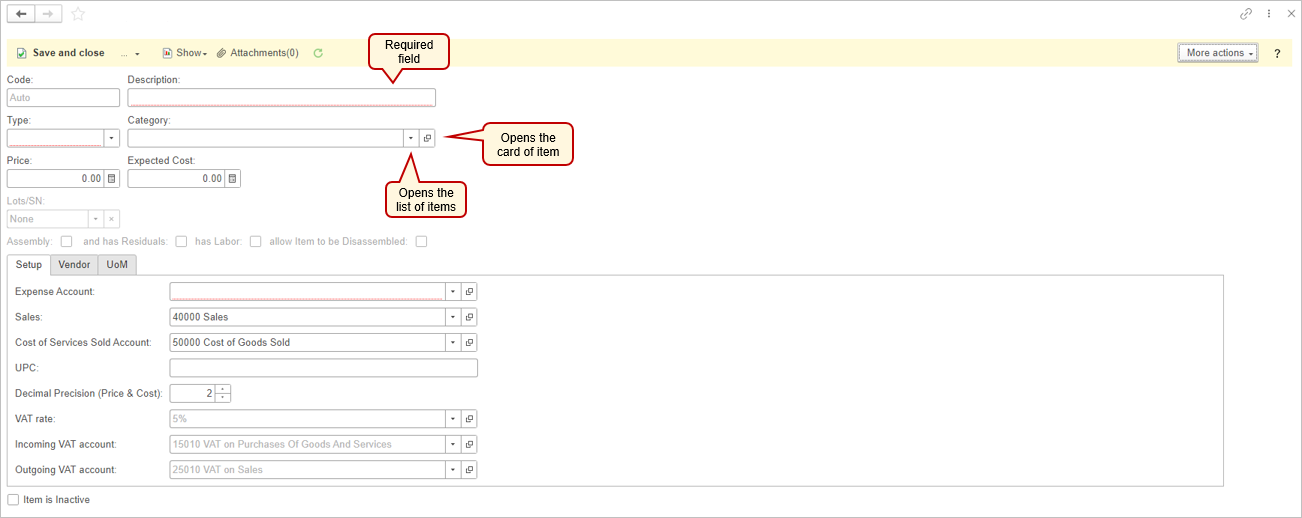Viewport: 1302px width, 518px height.
Task: Increase Decimal Precision with up arrow
Action: click(223, 389)
